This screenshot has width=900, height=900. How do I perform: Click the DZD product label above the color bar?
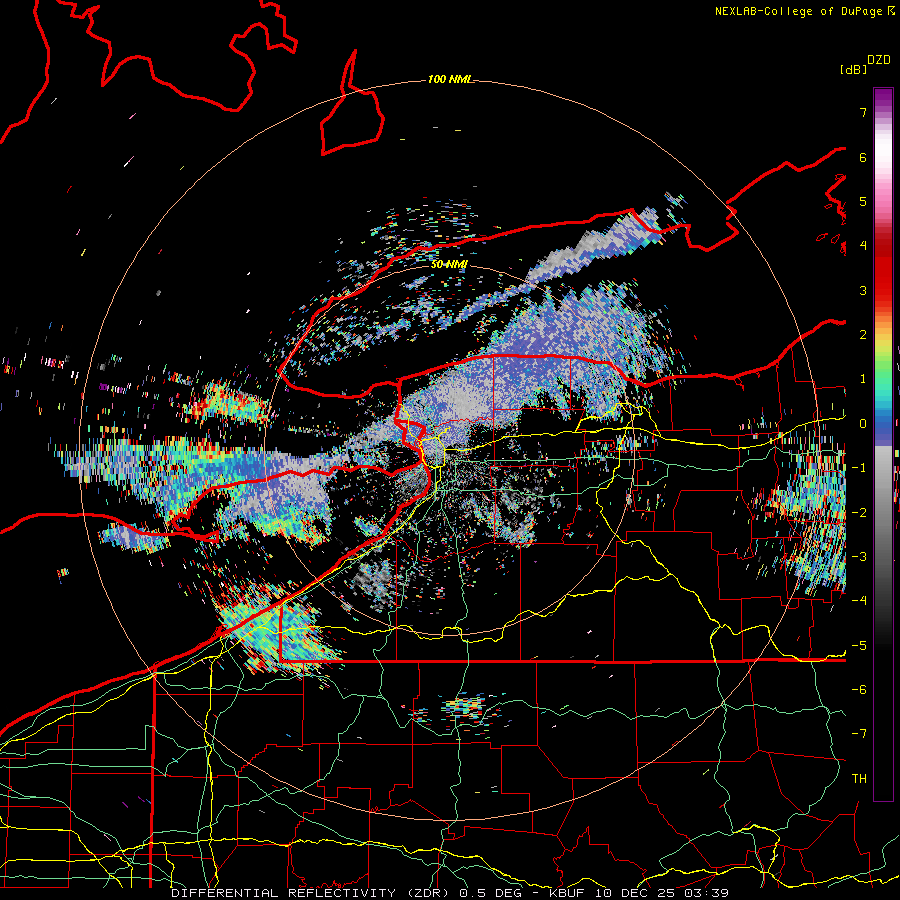tap(879, 60)
